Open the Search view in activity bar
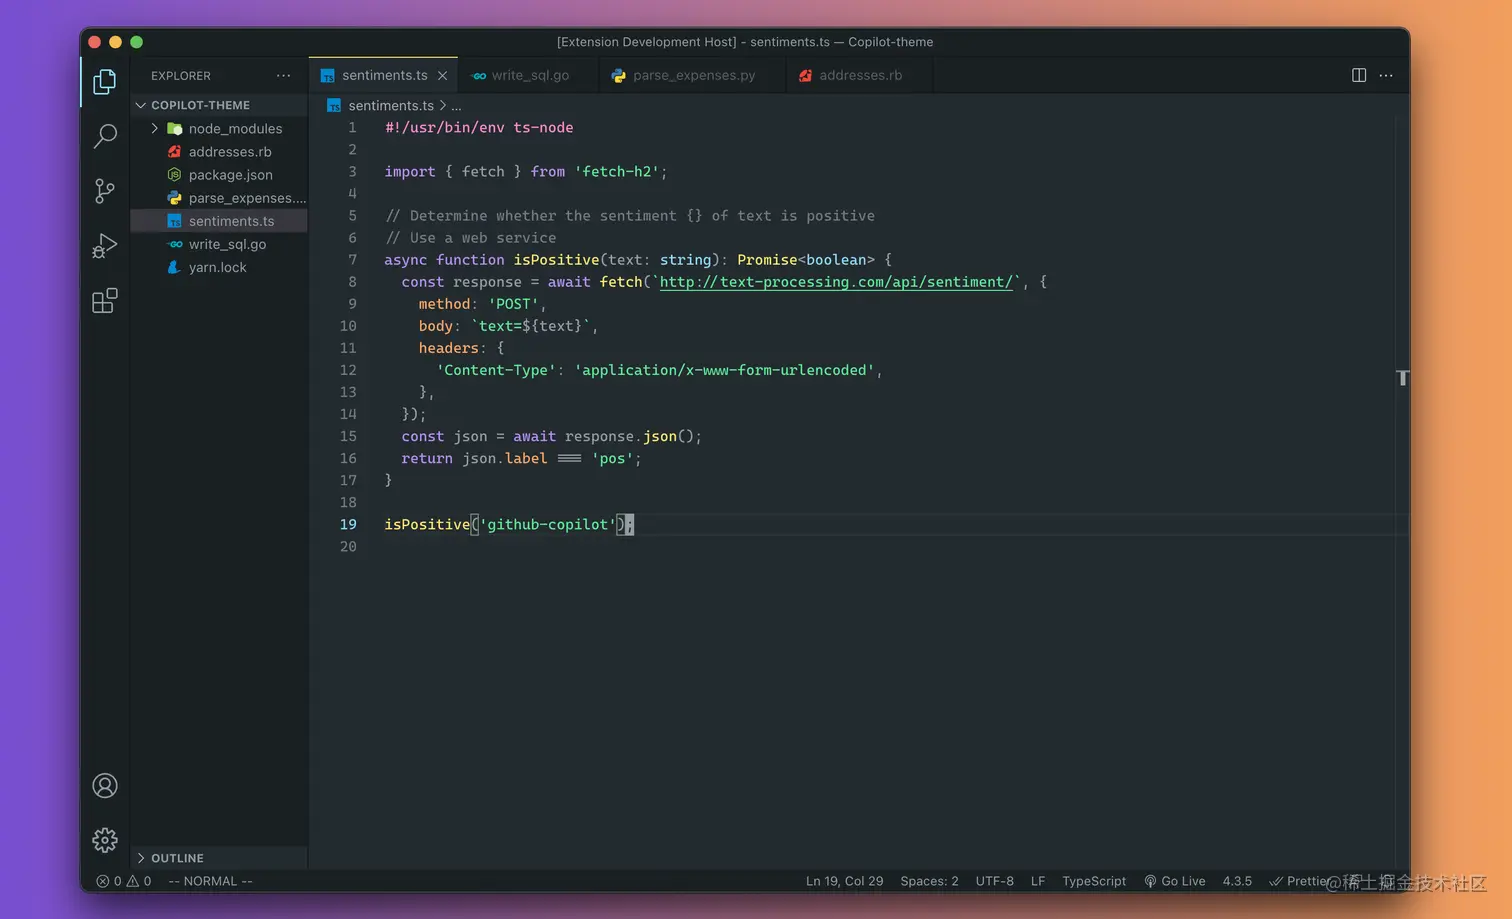This screenshot has height=919, width=1512. click(x=104, y=136)
